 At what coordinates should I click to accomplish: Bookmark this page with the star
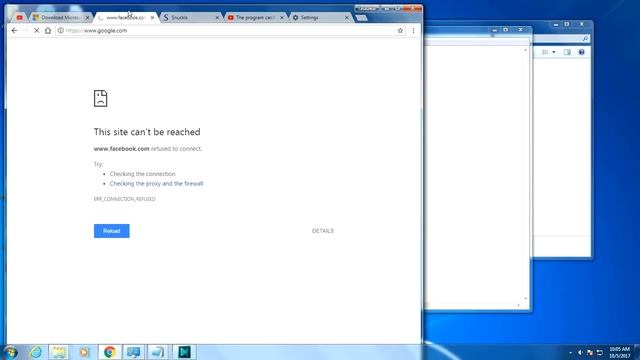[400, 31]
